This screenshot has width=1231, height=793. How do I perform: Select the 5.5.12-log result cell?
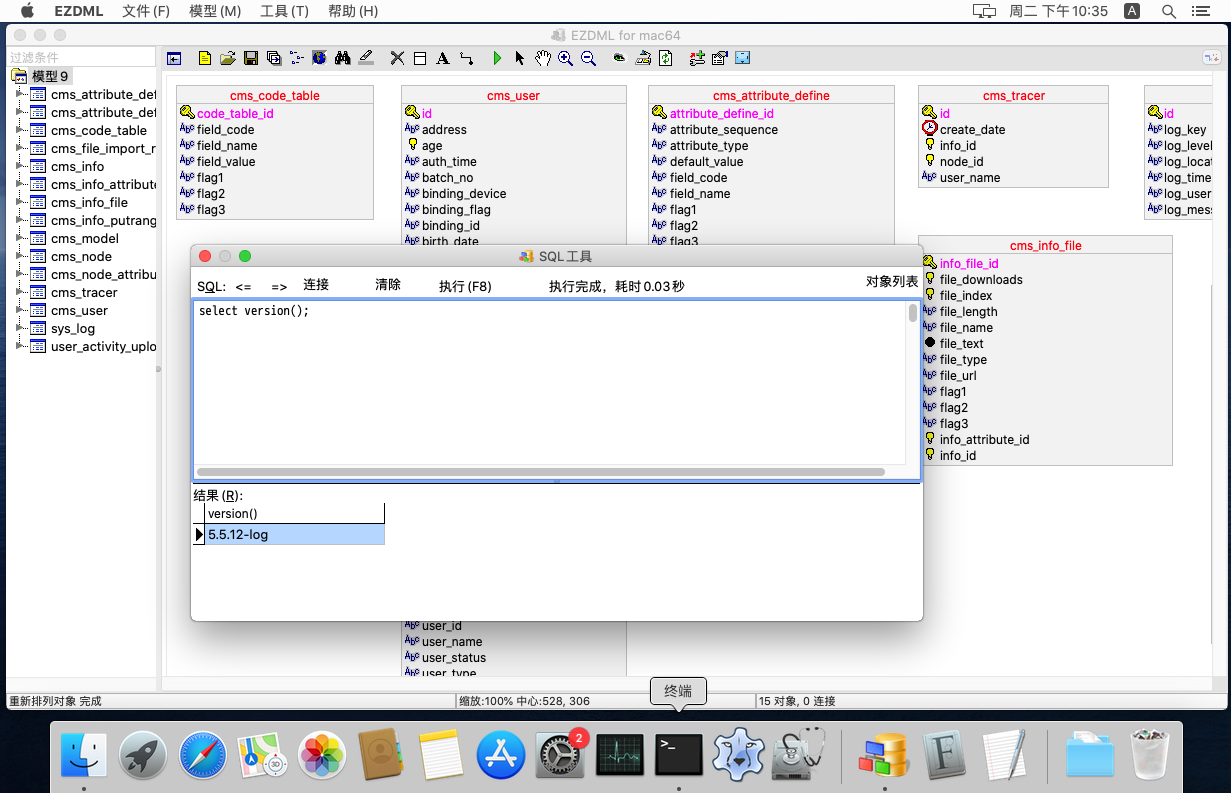295,535
